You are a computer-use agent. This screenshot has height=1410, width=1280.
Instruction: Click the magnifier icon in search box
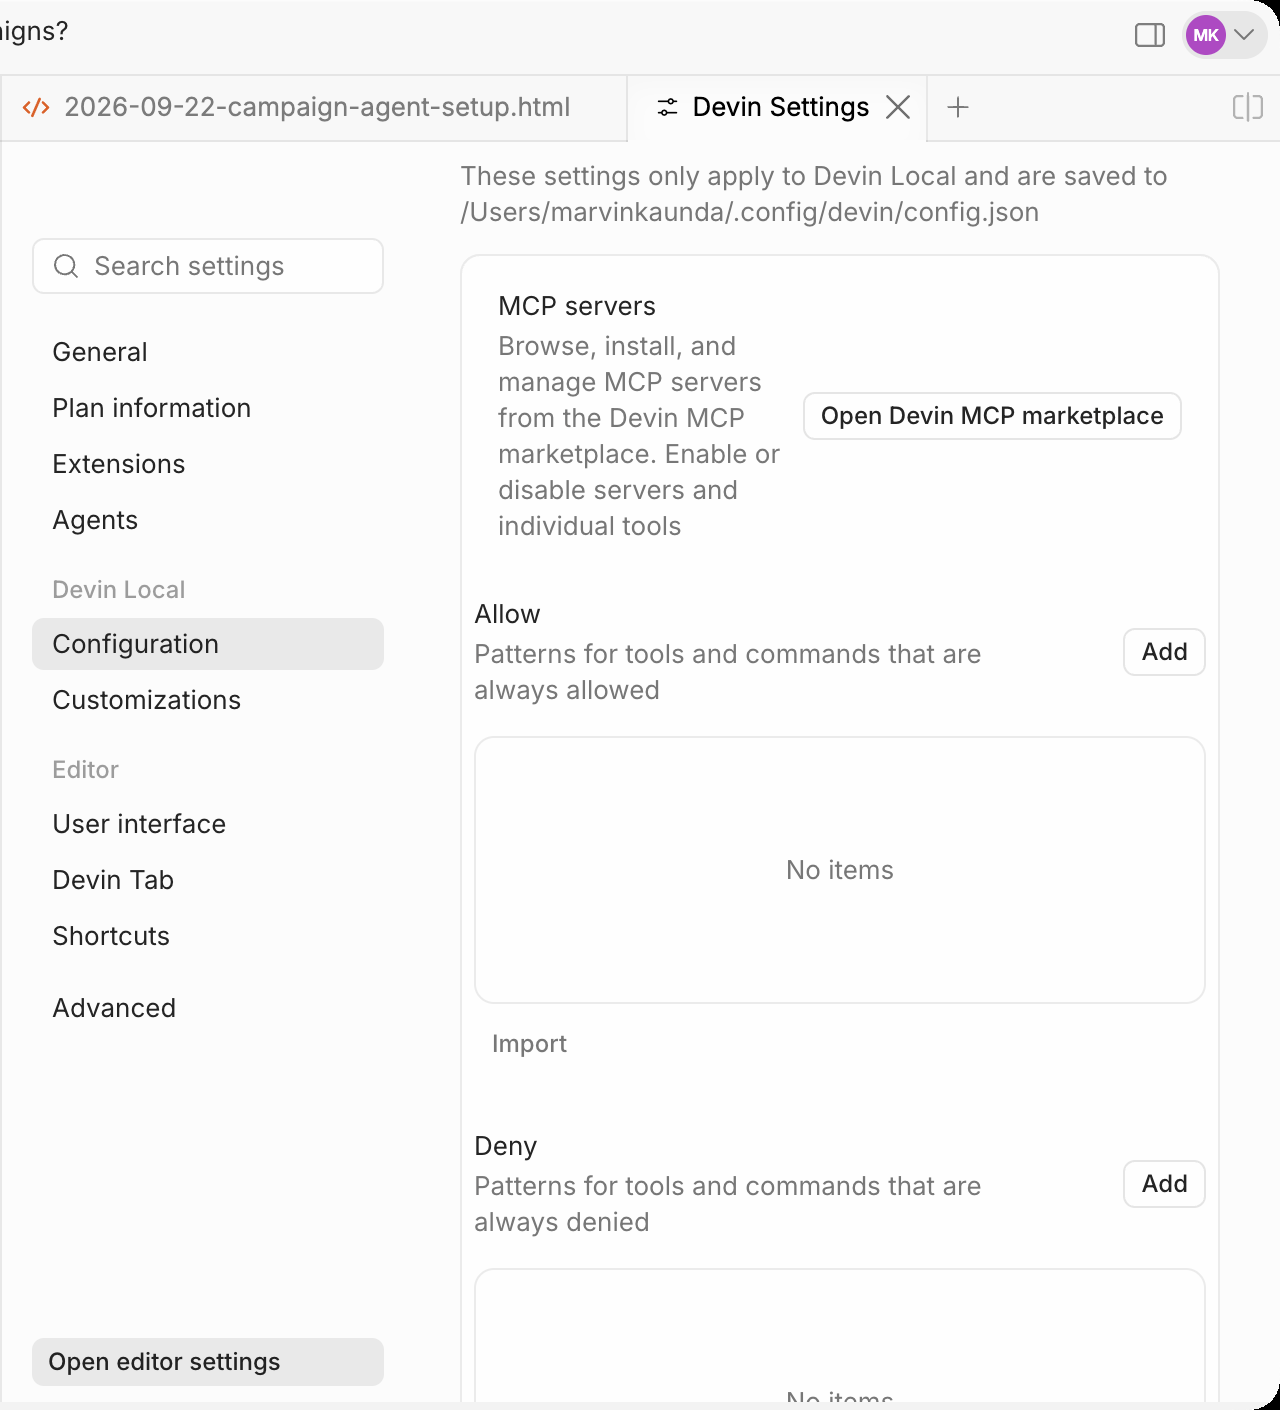click(x=66, y=266)
